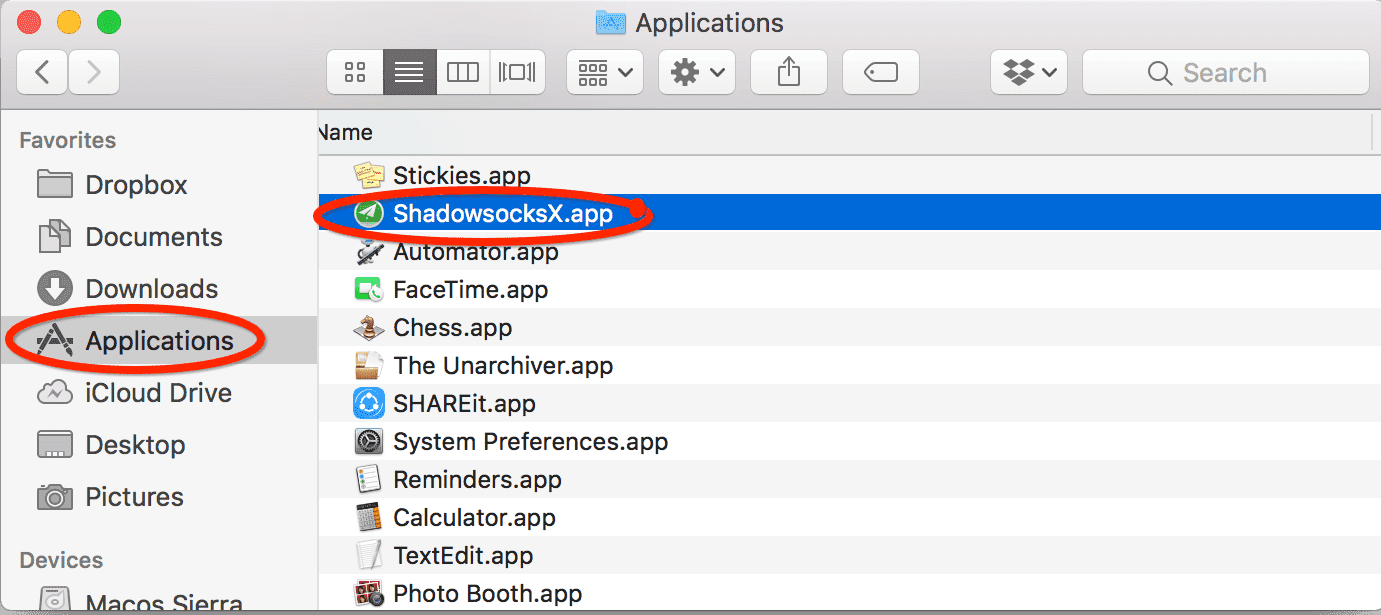This screenshot has height=615, width=1381.
Task: Click the Edit Tags button
Action: coord(881,72)
